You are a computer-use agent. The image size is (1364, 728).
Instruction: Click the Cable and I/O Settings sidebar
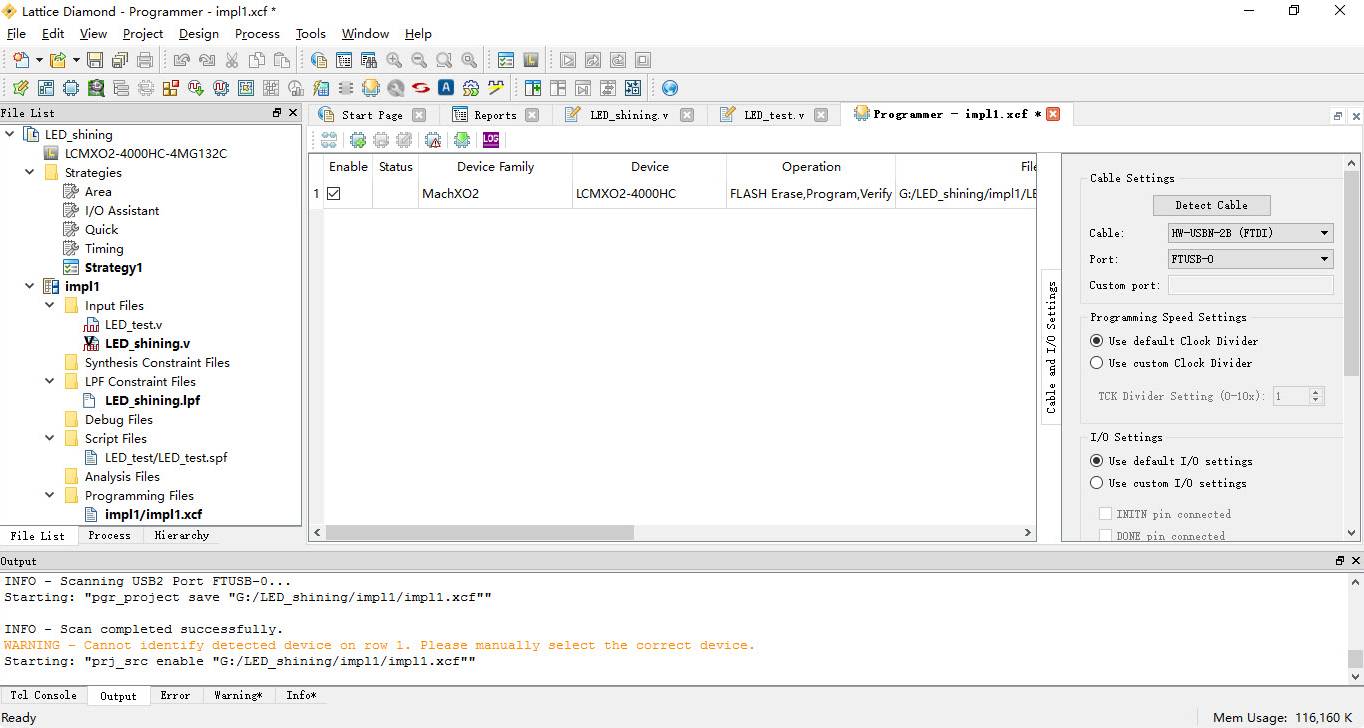[1051, 347]
